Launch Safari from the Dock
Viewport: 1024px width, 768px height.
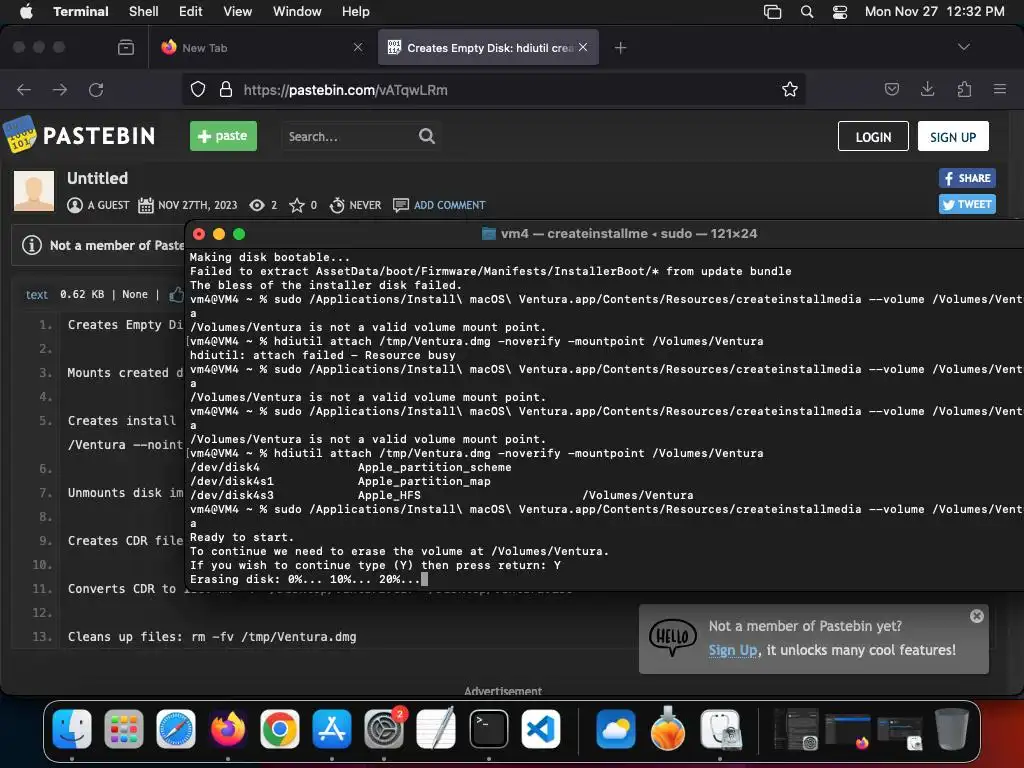pos(176,729)
